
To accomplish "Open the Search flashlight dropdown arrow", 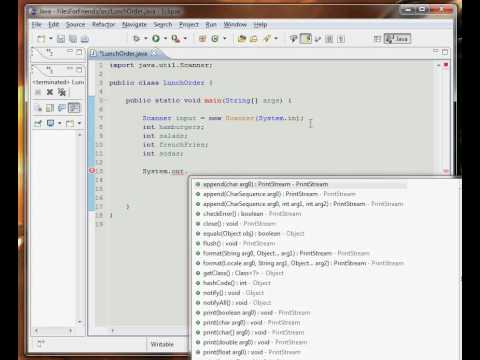I will [276, 39].
